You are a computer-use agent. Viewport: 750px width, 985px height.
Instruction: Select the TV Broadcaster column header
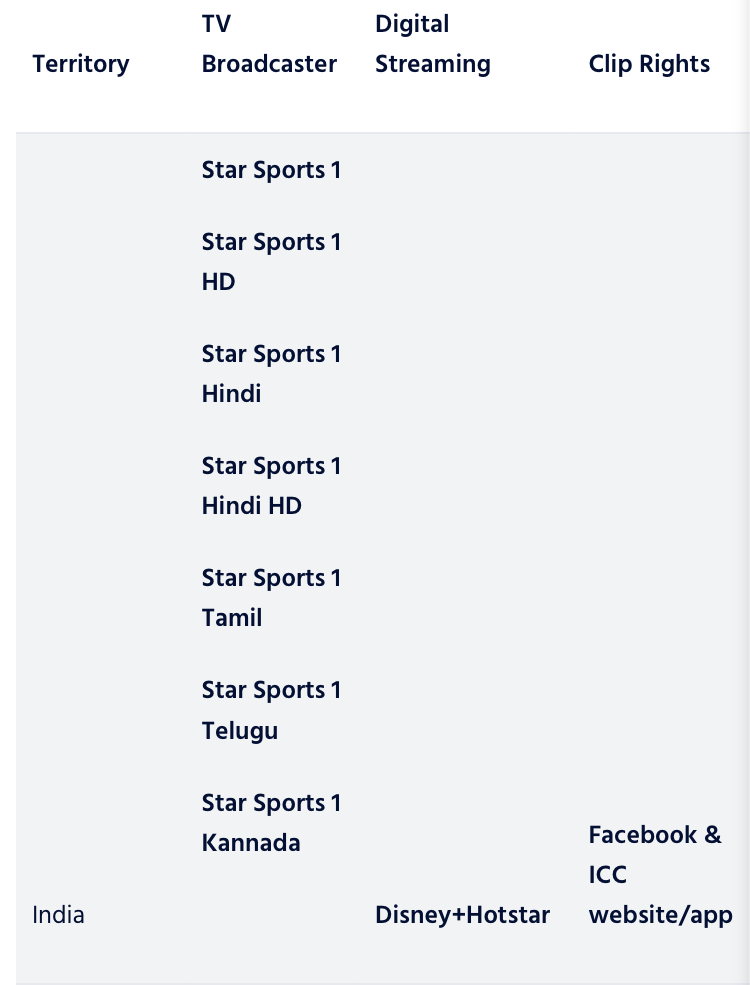269,44
